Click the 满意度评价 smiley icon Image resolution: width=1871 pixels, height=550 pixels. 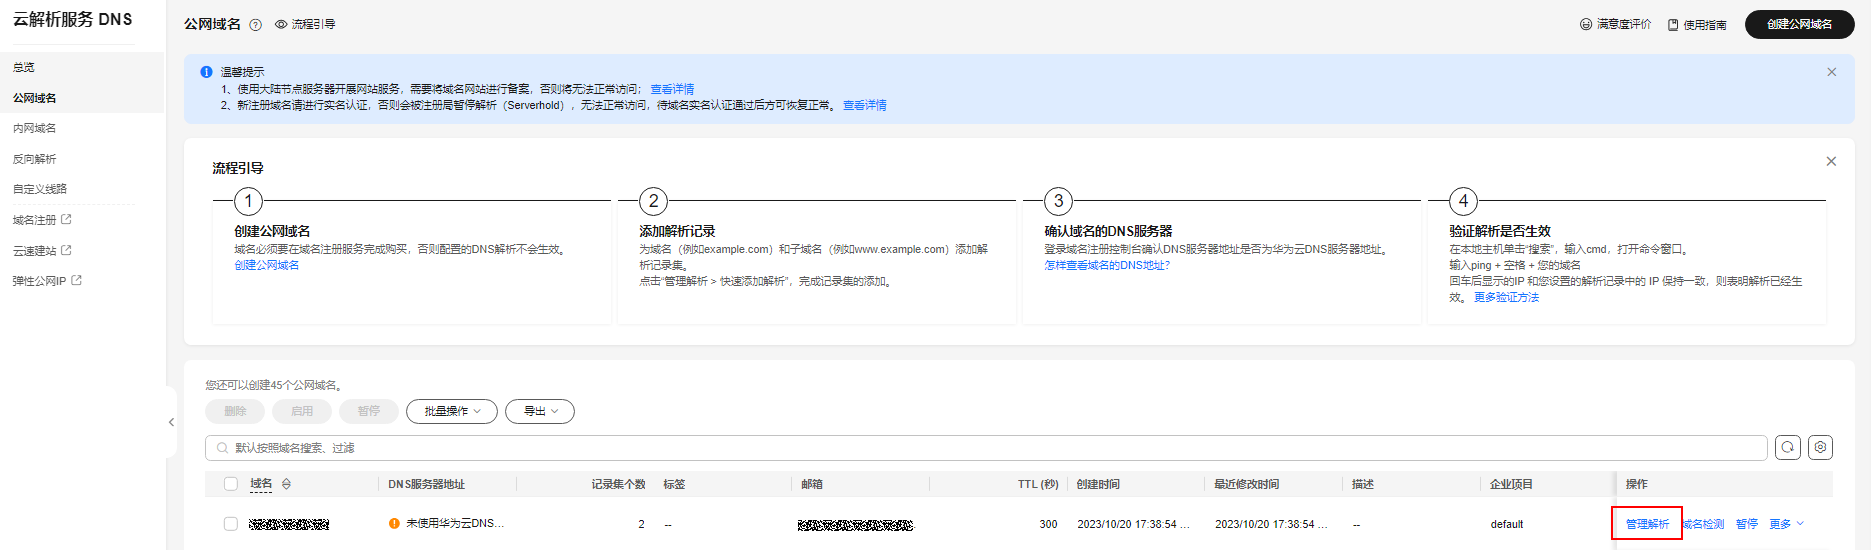(1585, 24)
